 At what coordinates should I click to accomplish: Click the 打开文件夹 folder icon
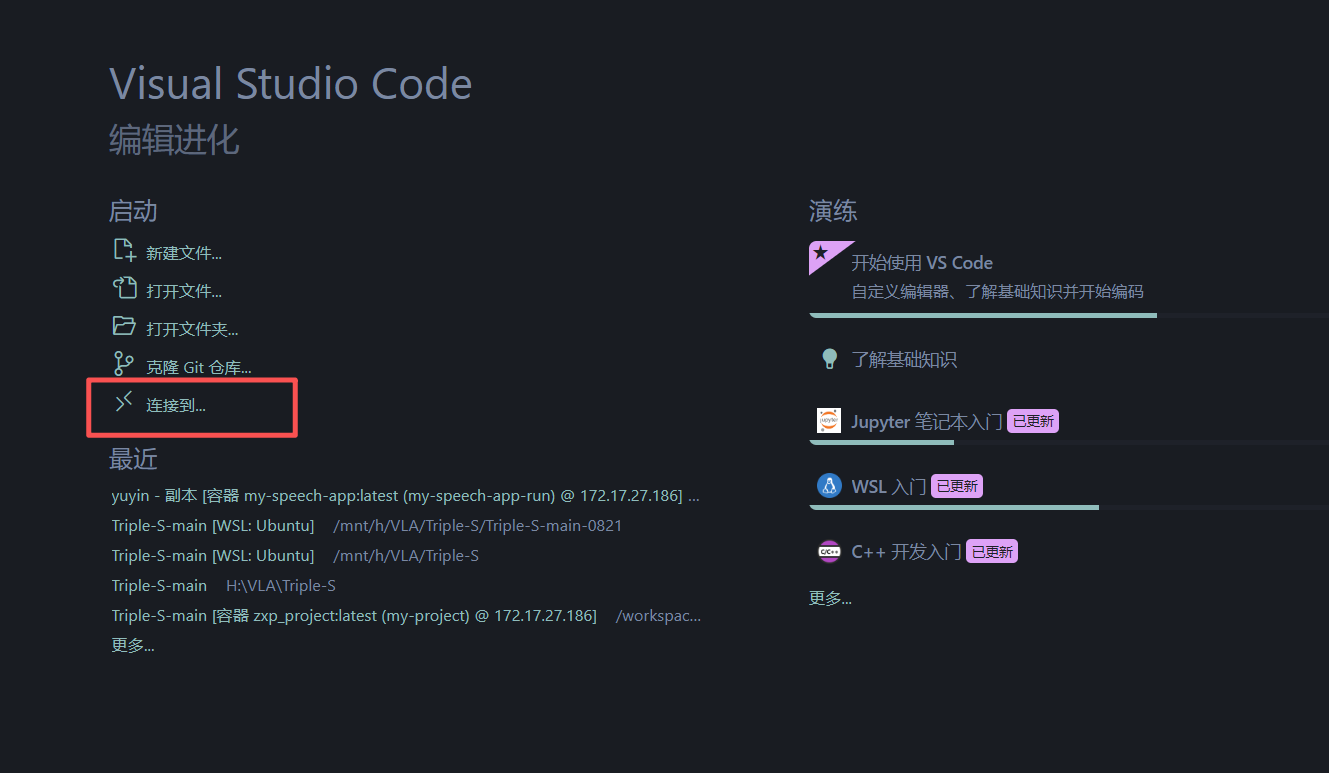point(124,327)
